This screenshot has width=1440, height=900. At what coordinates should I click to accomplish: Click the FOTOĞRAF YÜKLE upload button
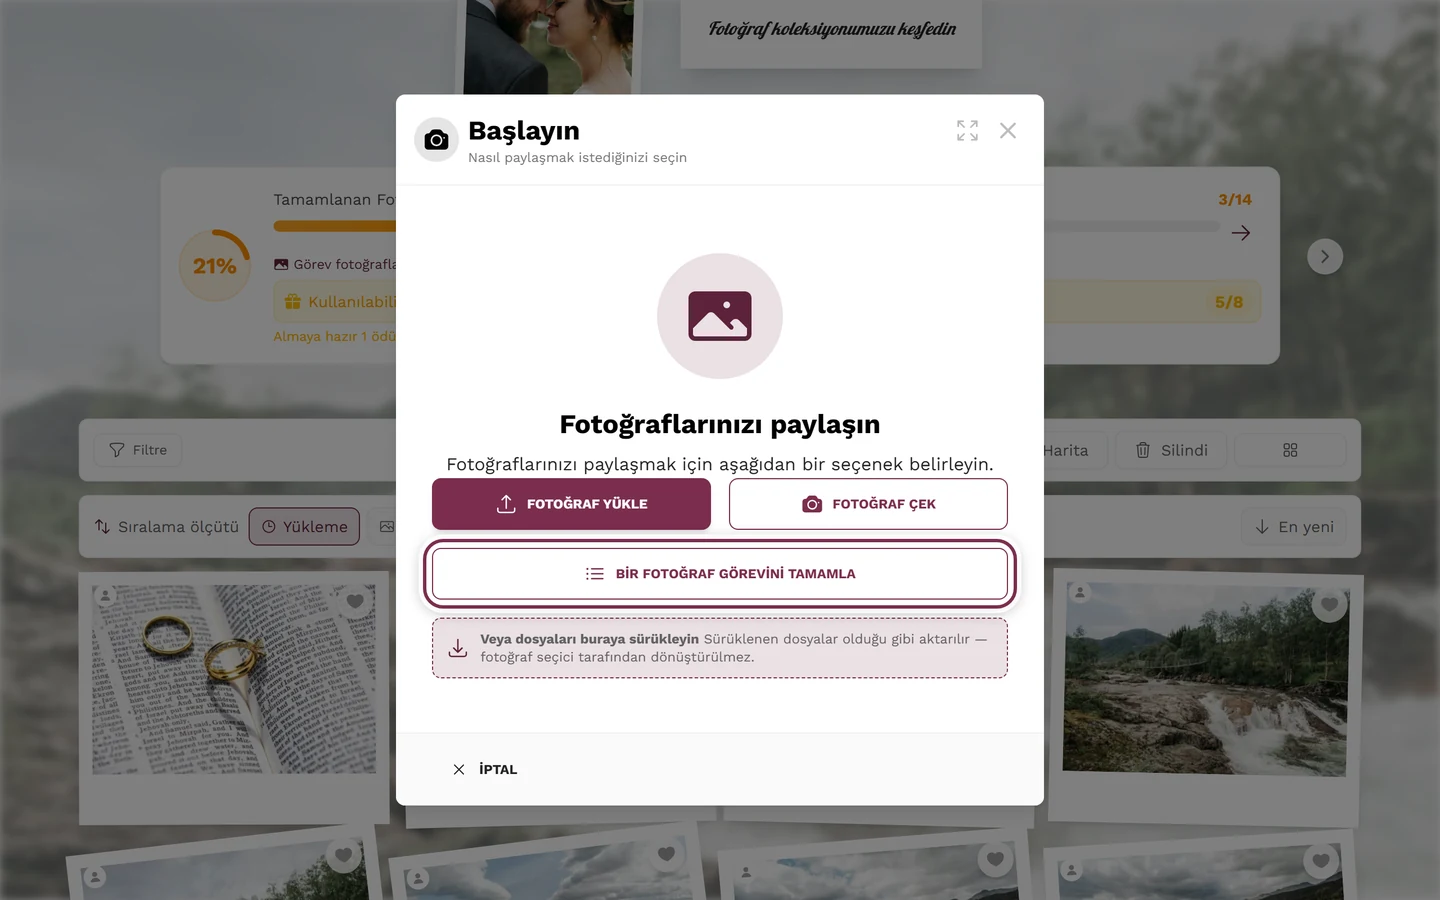click(571, 504)
